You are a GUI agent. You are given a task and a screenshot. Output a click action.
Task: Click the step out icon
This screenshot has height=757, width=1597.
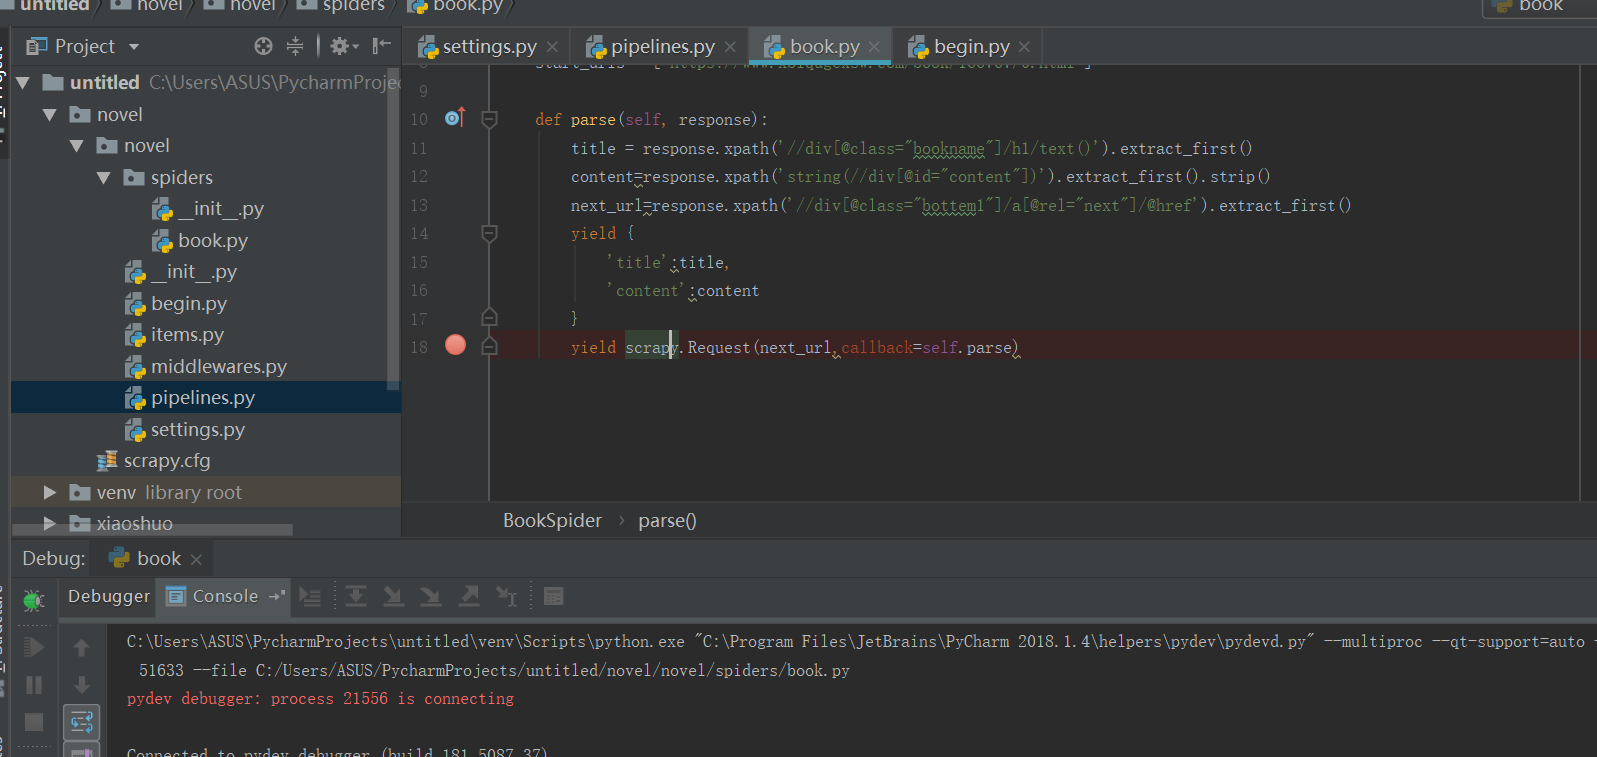coord(468,597)
